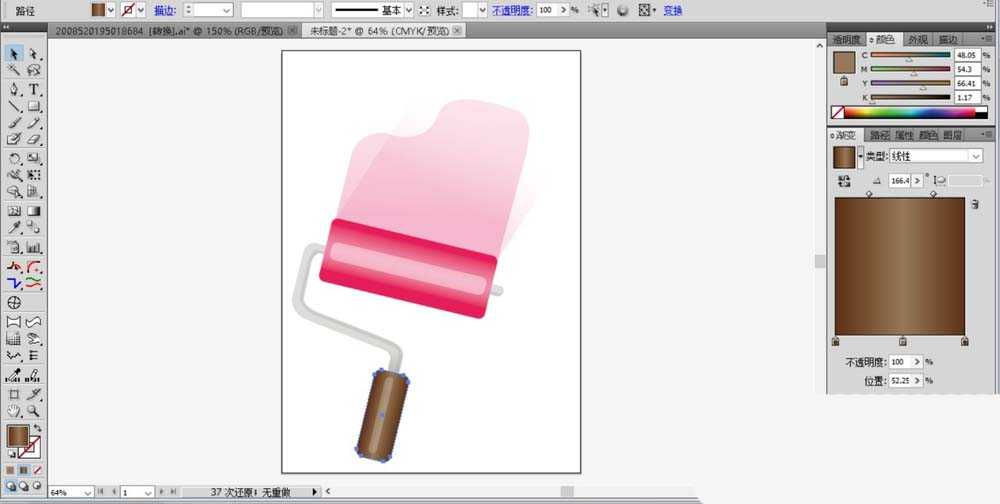
Task: Pick the Hand tool
Action: [14, 410]
